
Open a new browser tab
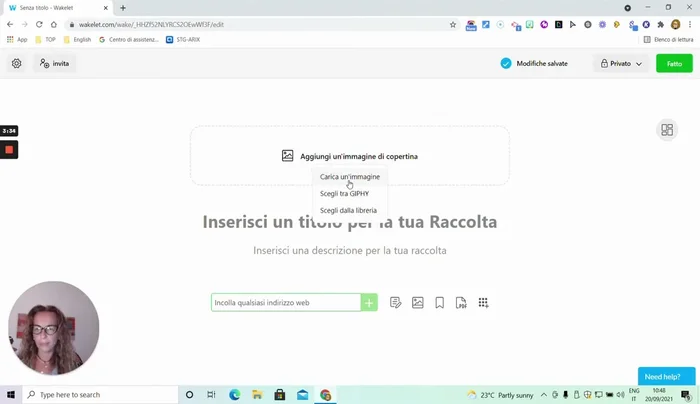[123, 8]
